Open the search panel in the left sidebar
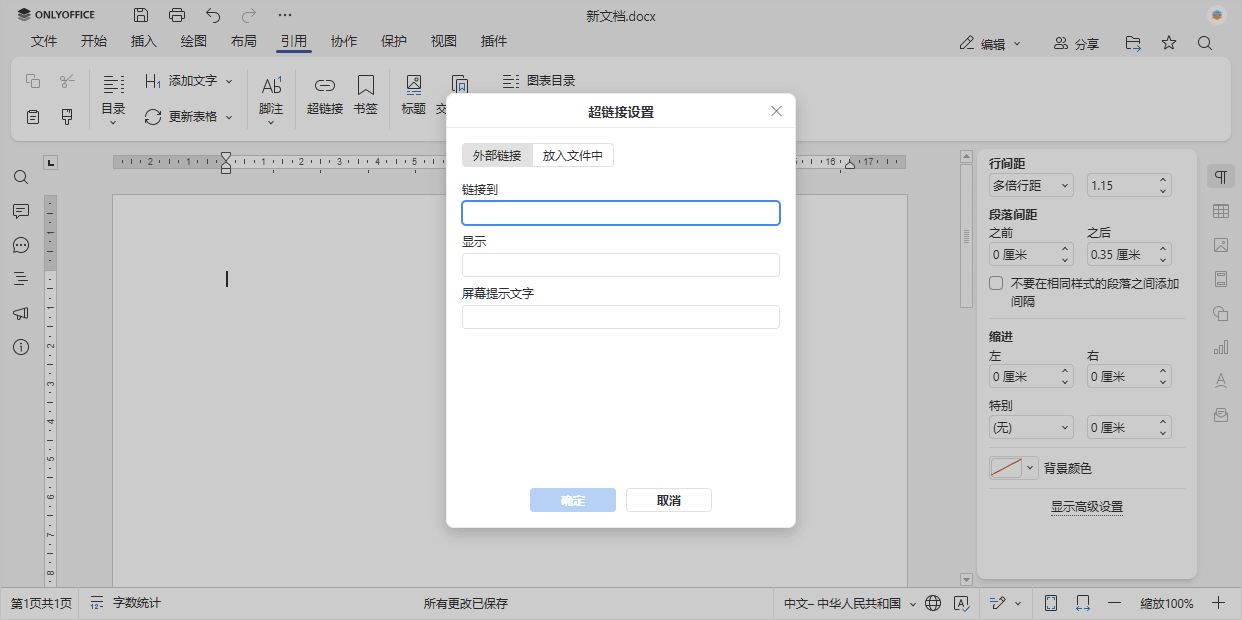Screen dimensions: 1242x620 21,177
